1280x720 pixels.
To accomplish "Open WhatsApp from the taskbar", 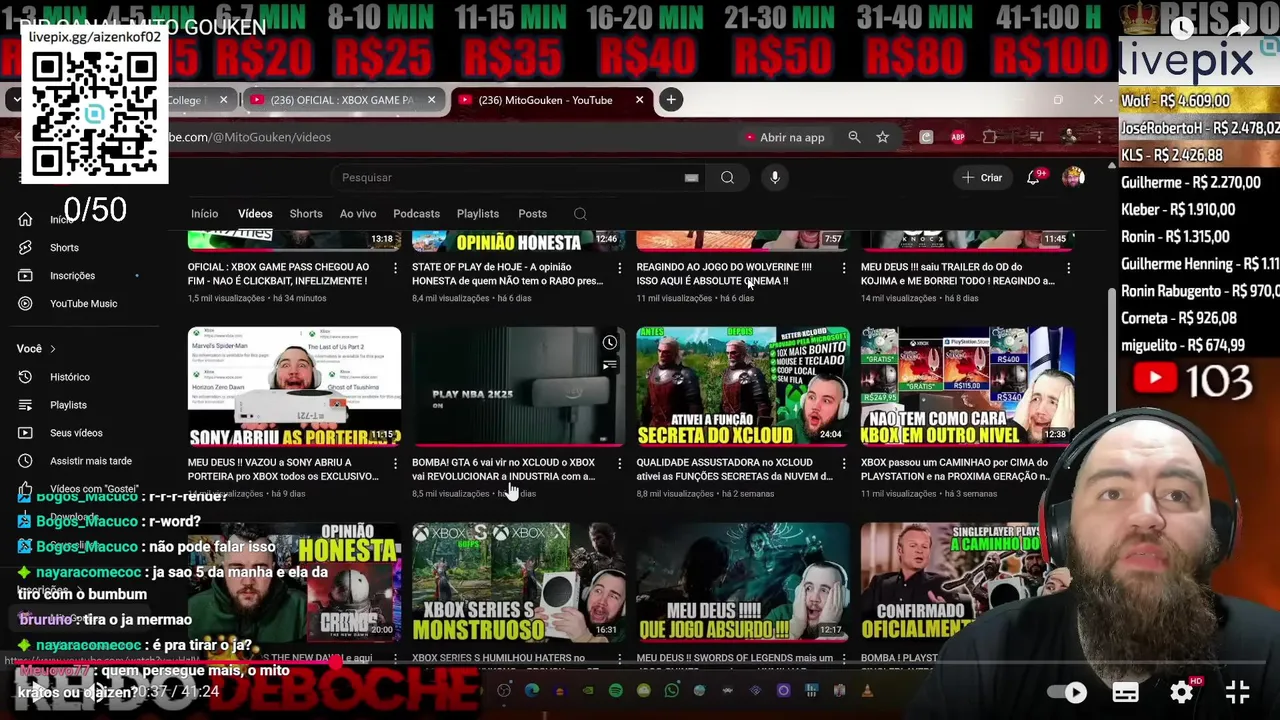I will pos(671,691).
